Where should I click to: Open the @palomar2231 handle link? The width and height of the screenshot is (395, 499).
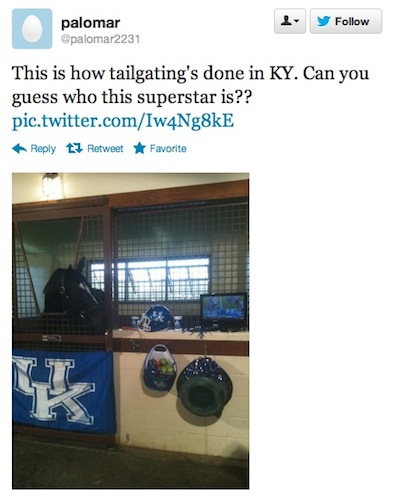pyautogui.click(x=100, y=39)
